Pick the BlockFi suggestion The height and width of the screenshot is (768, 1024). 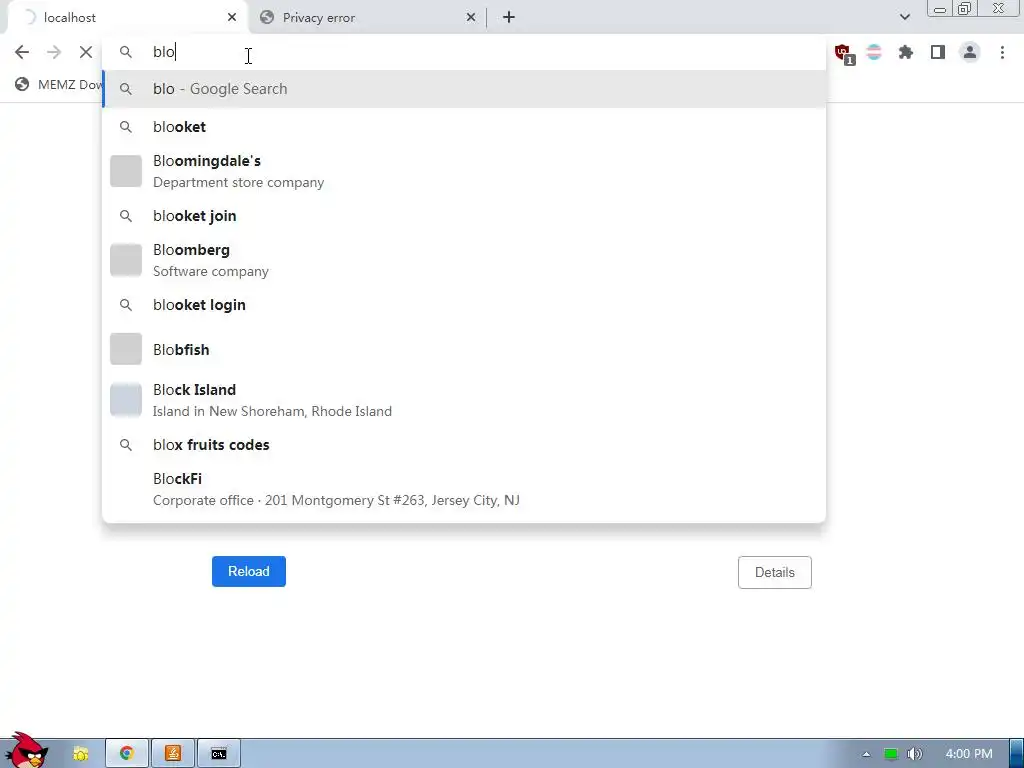click(x=464, y=489)
